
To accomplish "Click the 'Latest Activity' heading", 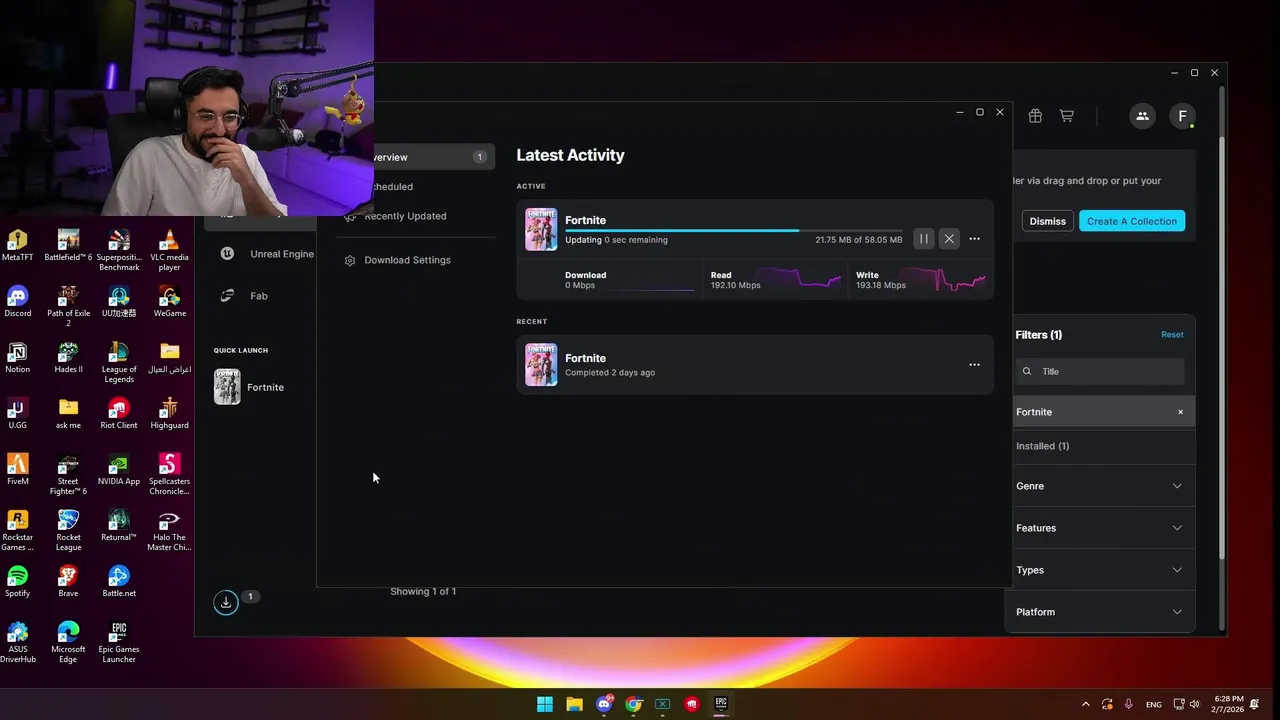I will (x=570, y=155).
